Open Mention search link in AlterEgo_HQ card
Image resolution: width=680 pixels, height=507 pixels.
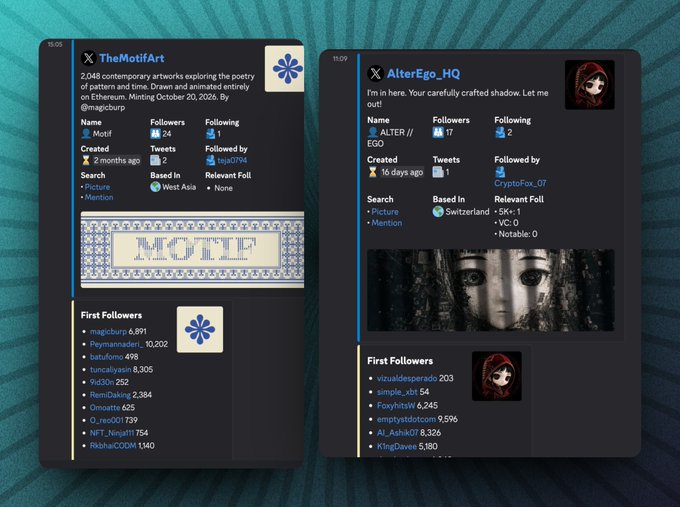pos(386,223)
